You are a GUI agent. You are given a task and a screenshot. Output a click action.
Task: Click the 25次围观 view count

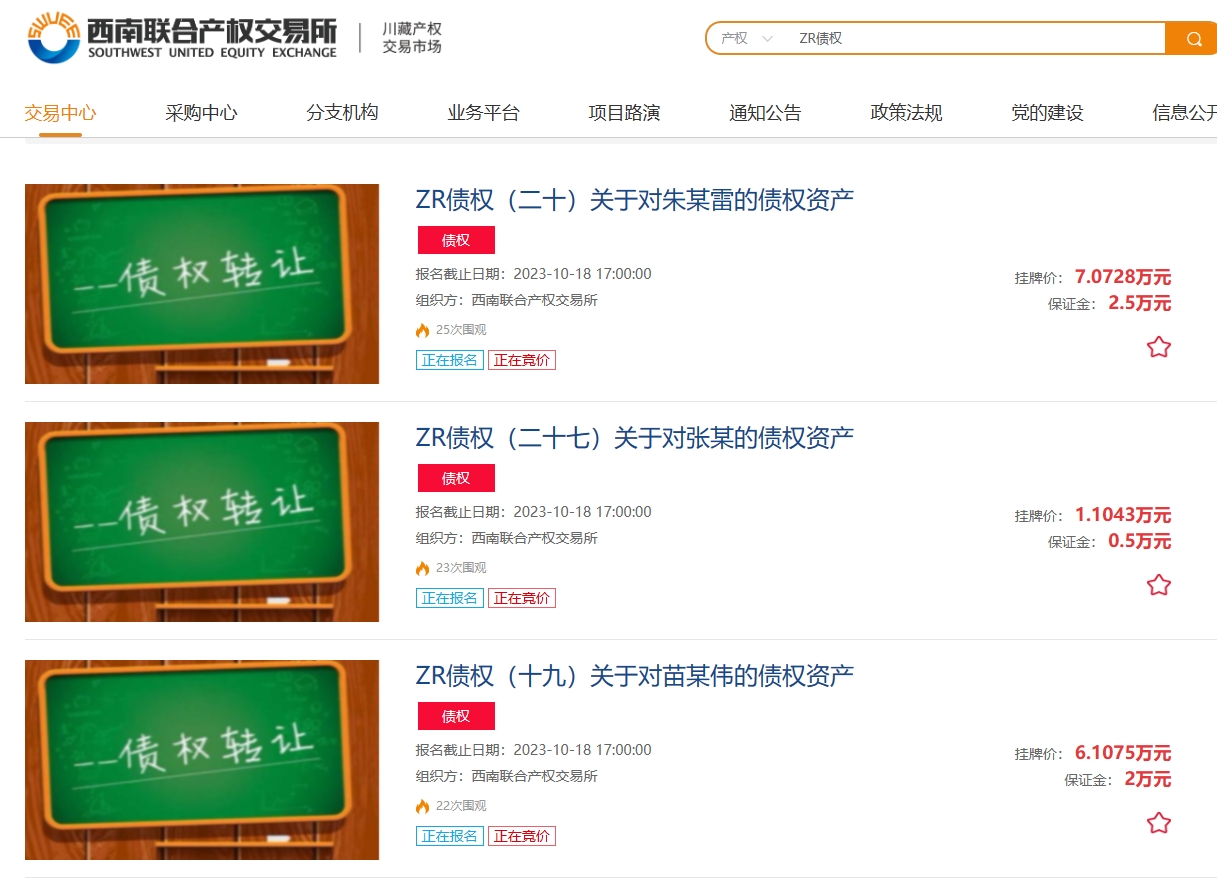461,330
